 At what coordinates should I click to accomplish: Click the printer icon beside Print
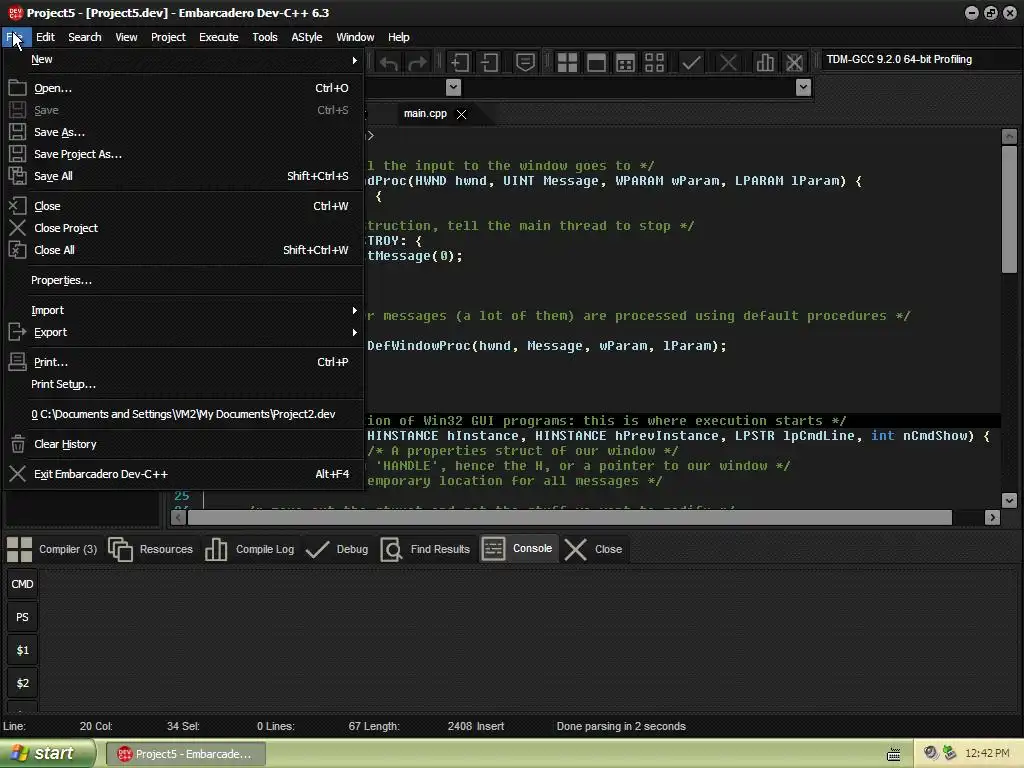click(18, 362)
